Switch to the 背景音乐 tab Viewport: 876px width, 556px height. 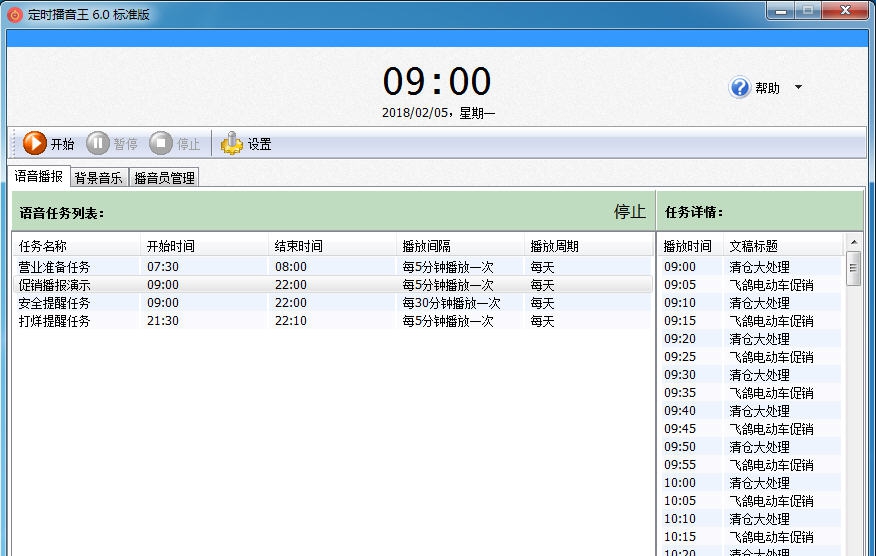point(98,178)
